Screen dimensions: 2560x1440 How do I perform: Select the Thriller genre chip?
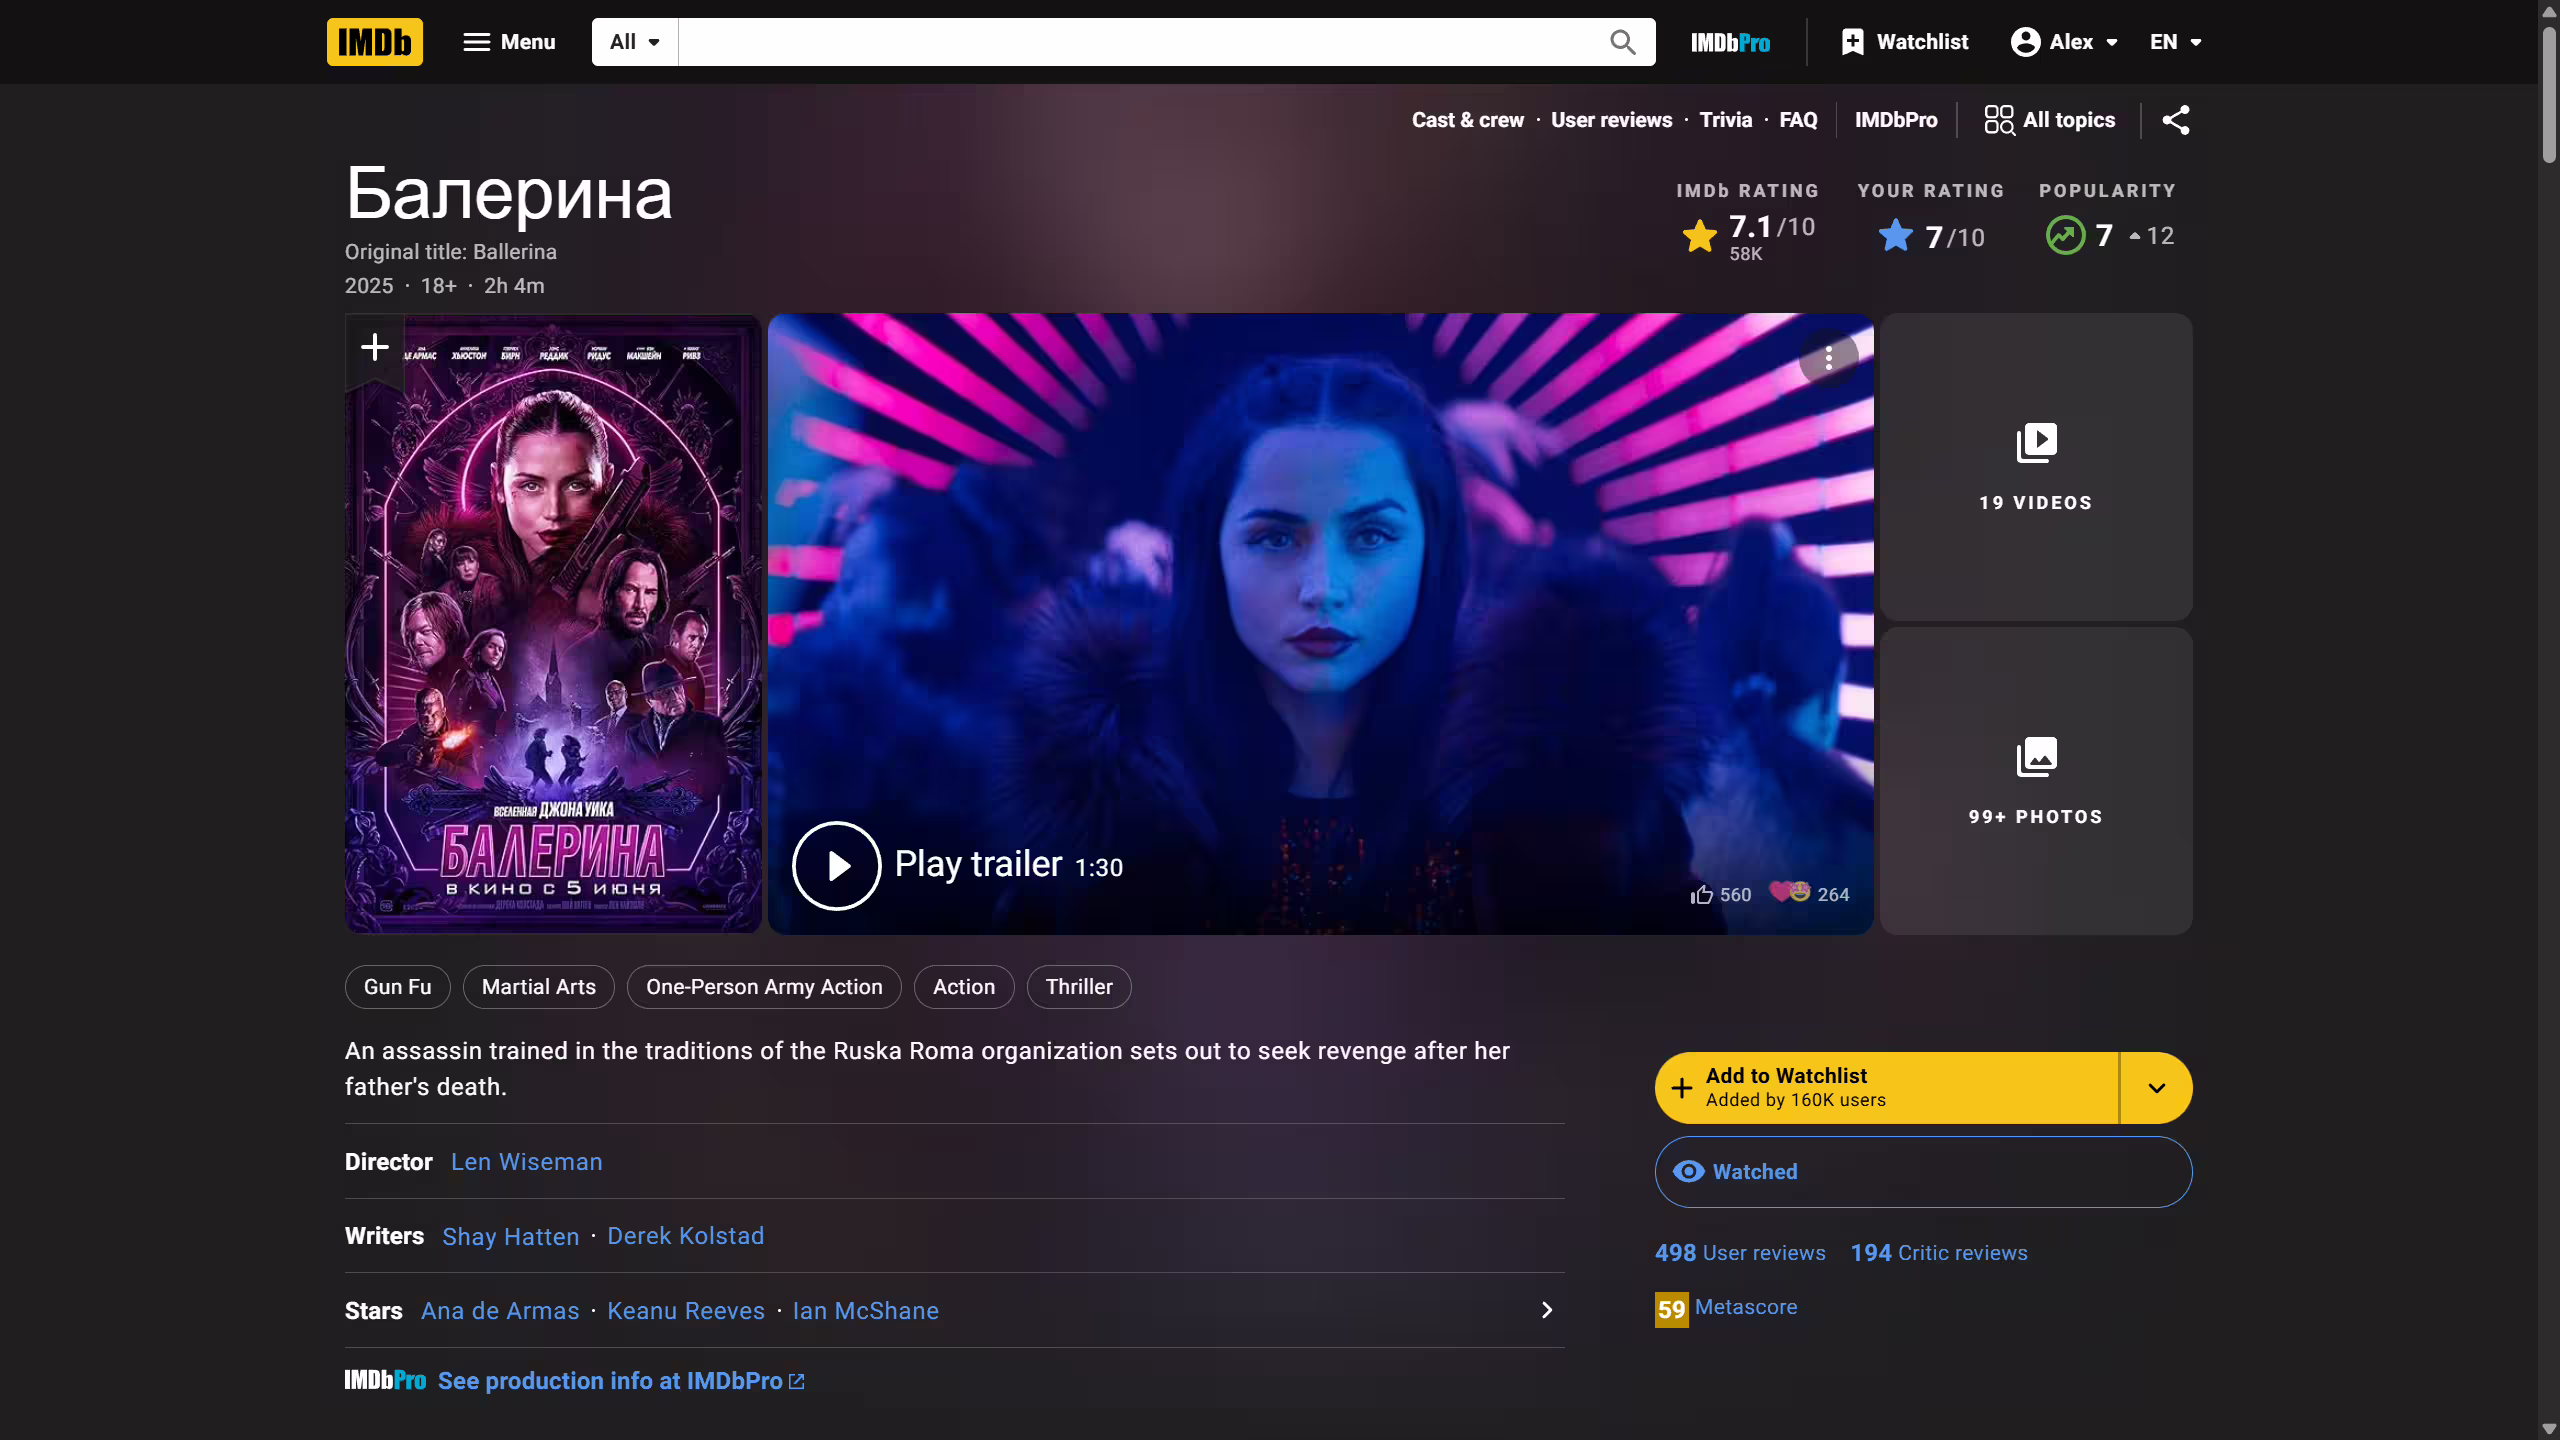1079,987
